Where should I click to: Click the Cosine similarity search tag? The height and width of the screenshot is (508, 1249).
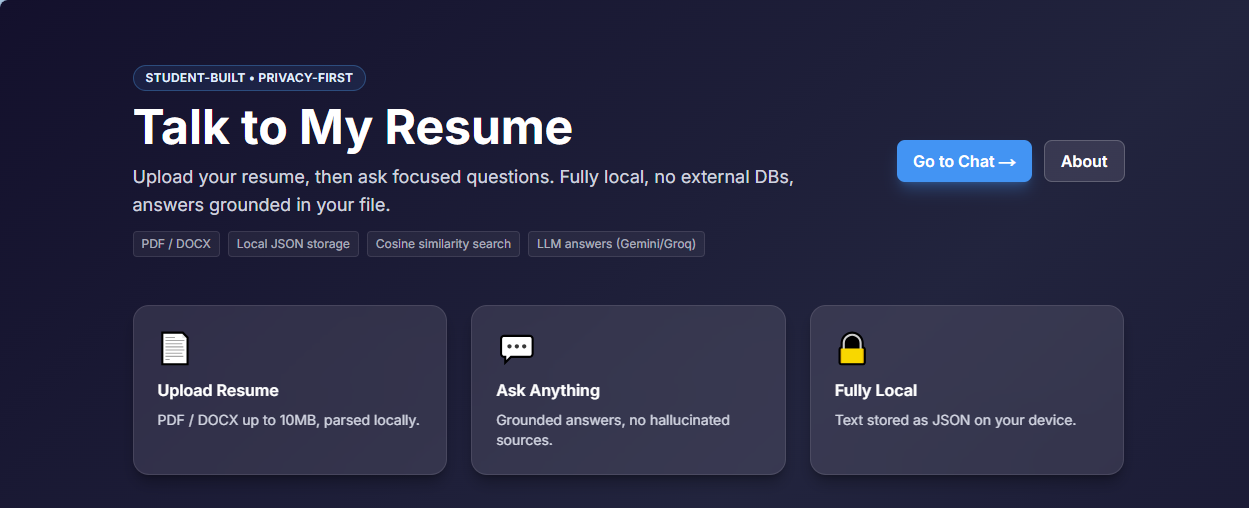pyautogui.click(x=443, y=244)
